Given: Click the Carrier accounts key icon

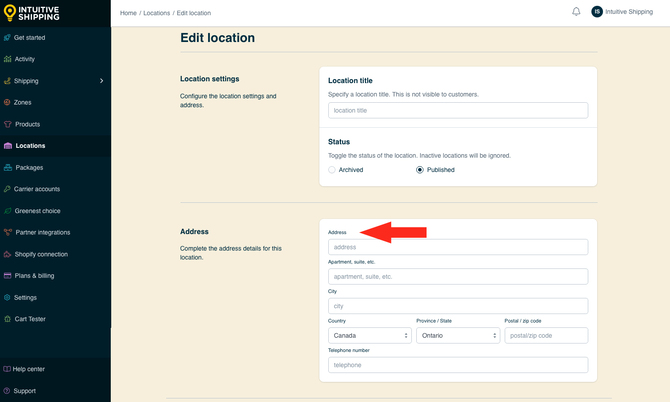Looking at the screenshot, I should coord(7,189).
